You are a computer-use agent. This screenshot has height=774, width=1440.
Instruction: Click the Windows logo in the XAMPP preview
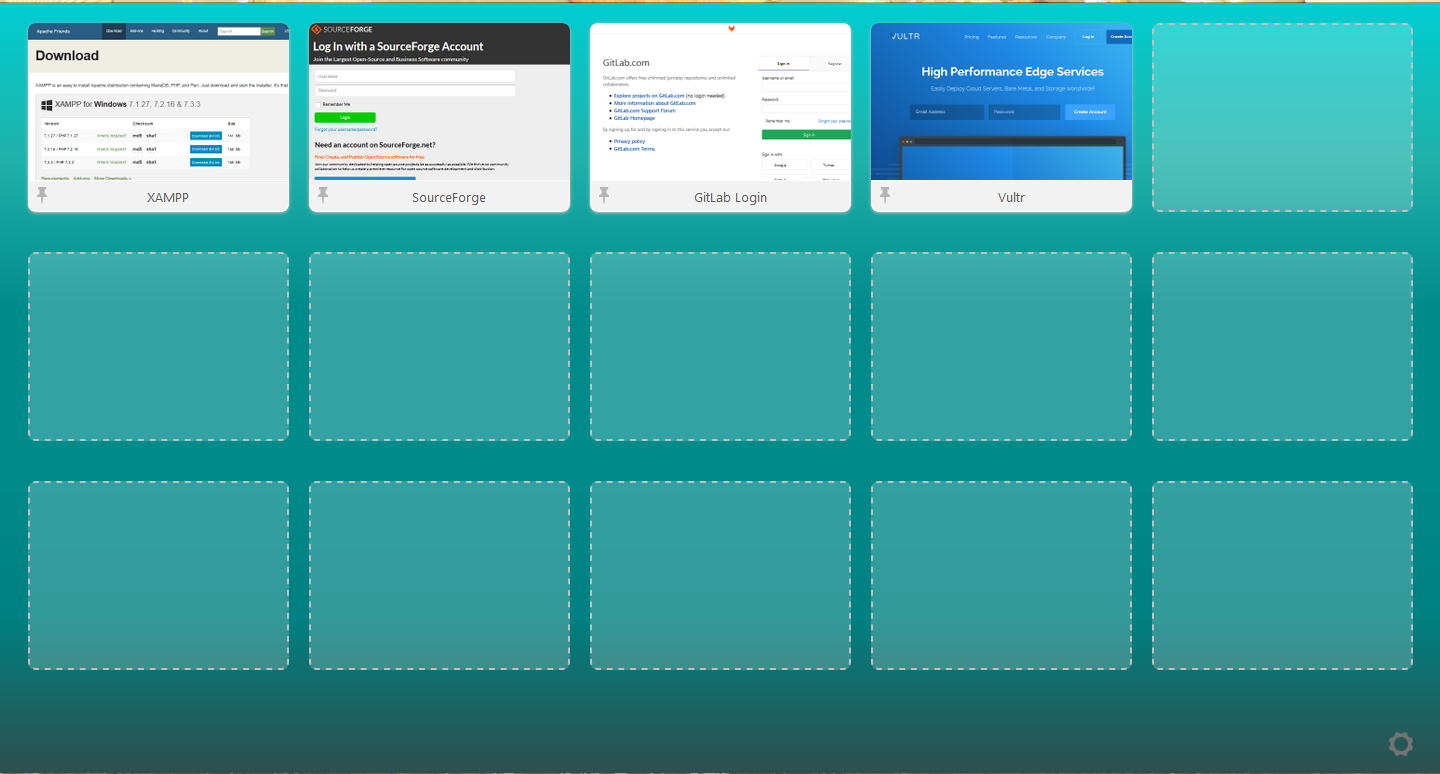coord(47,104)
